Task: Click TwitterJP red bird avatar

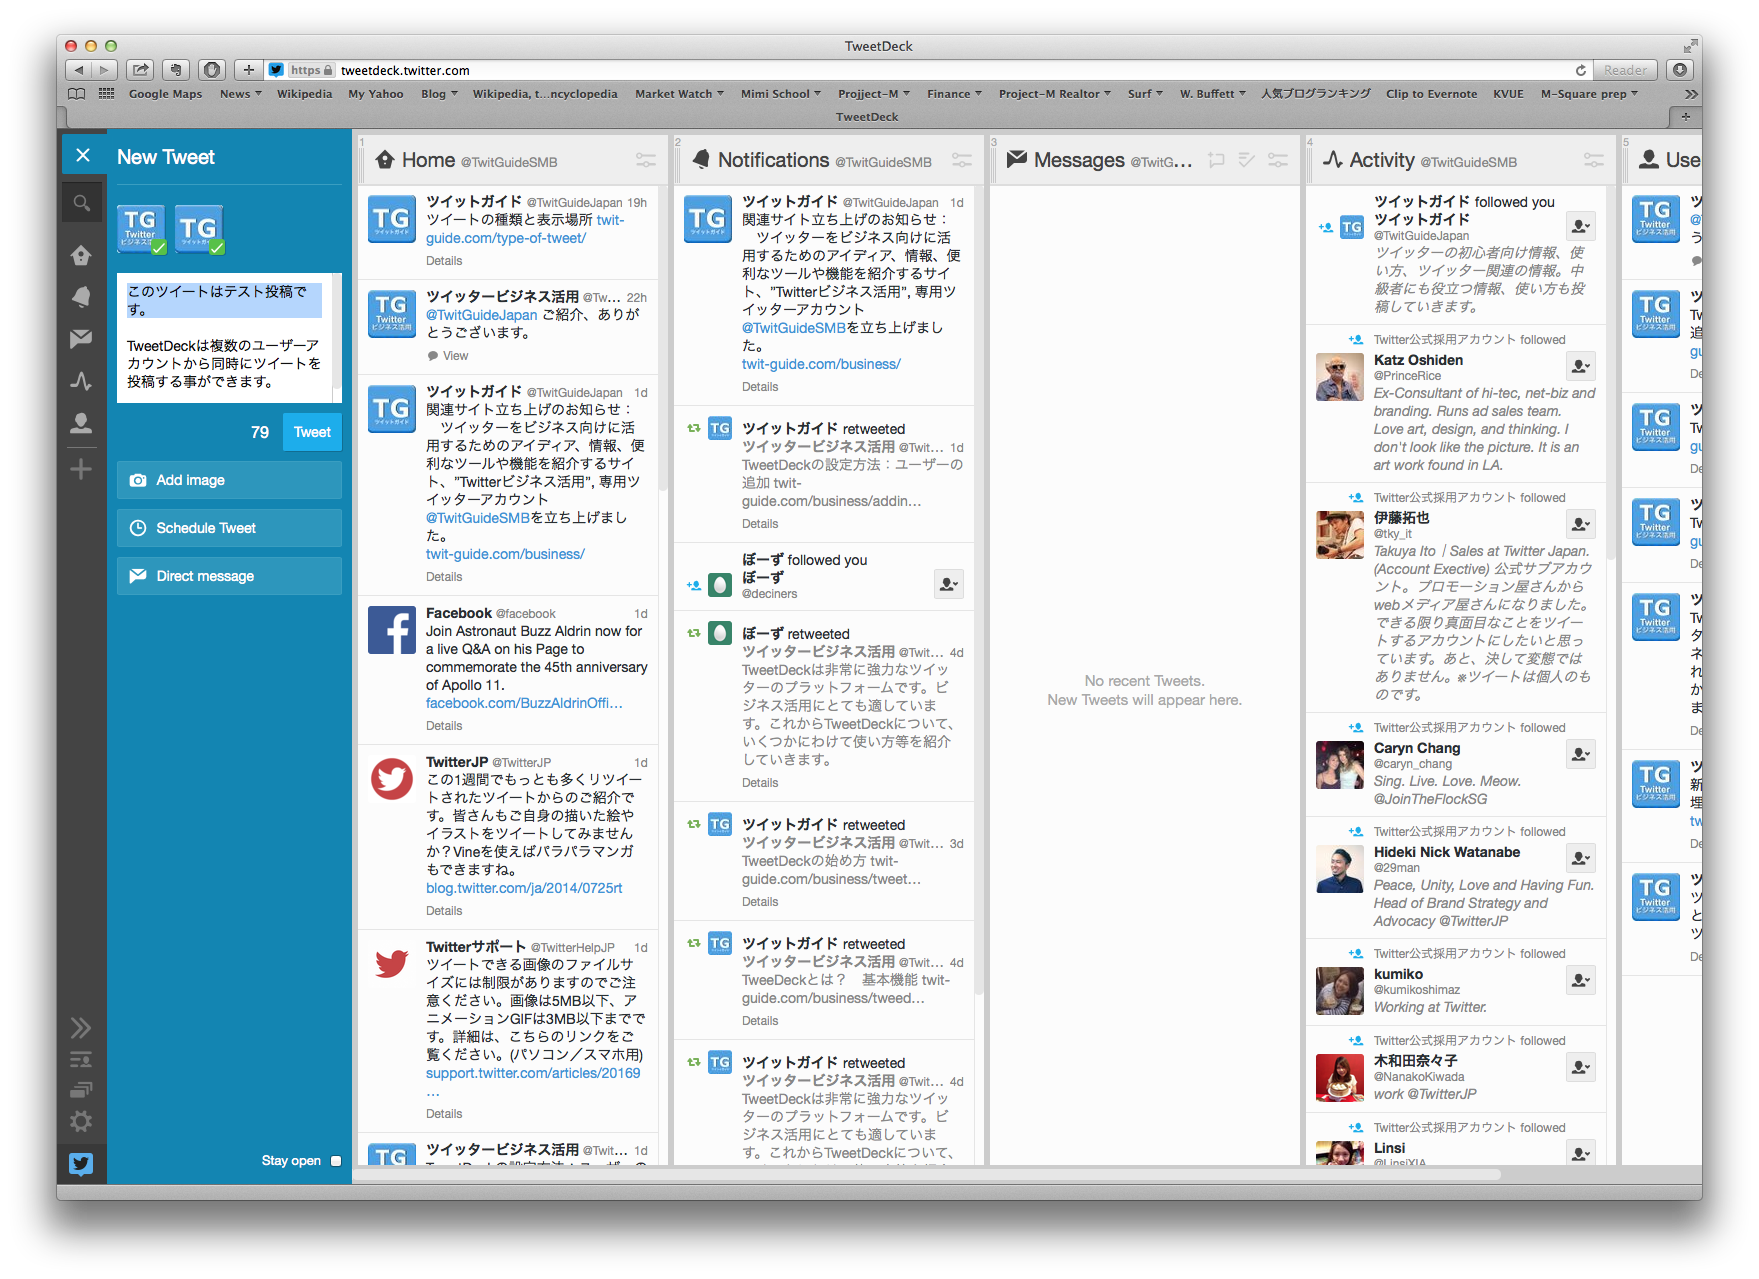Action: tap(392, 779)
